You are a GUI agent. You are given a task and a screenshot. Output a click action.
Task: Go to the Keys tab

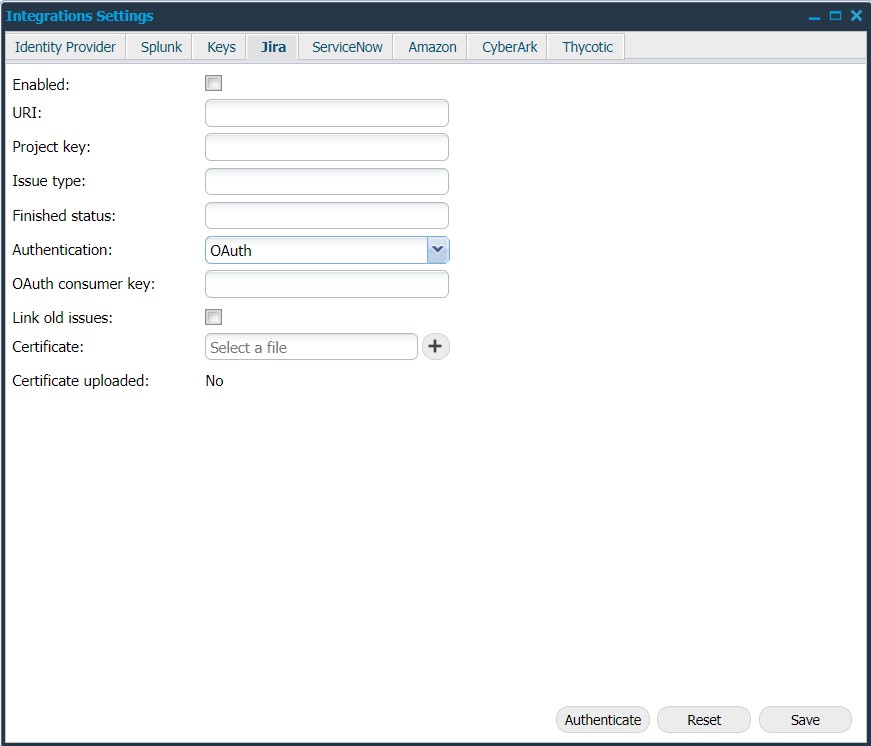click(221, 47)
